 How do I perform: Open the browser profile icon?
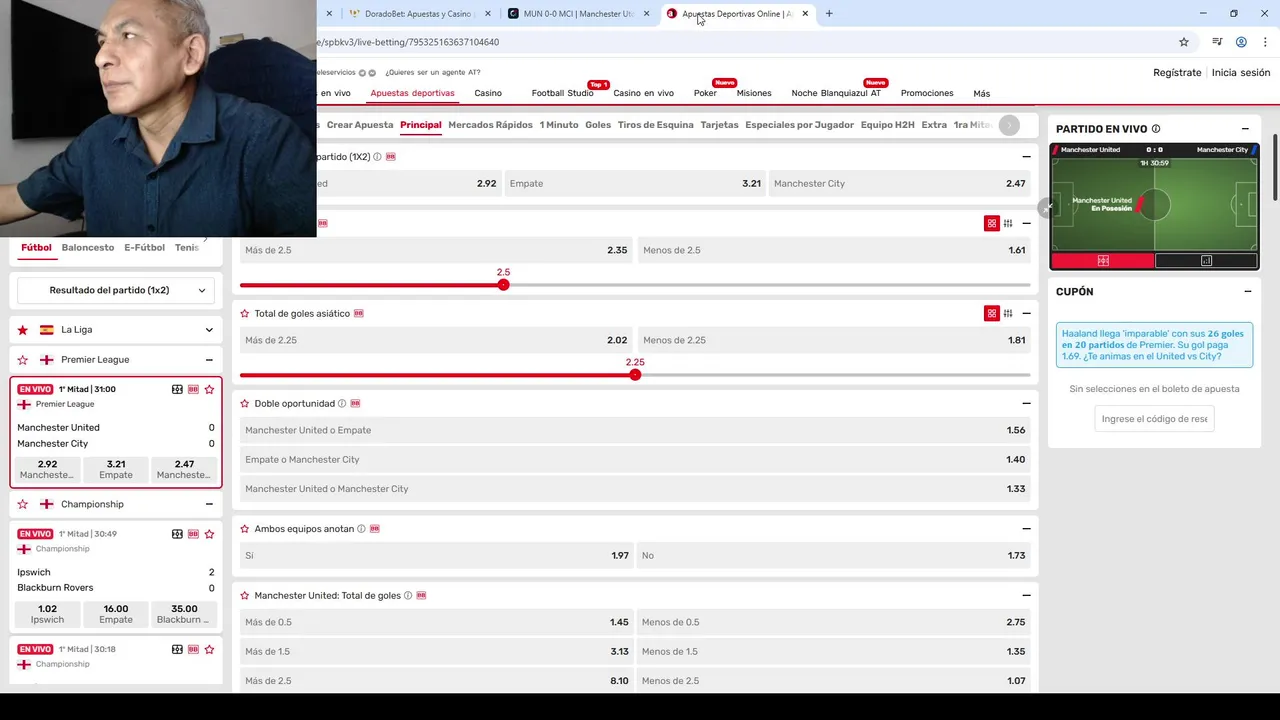point(1241,42)
